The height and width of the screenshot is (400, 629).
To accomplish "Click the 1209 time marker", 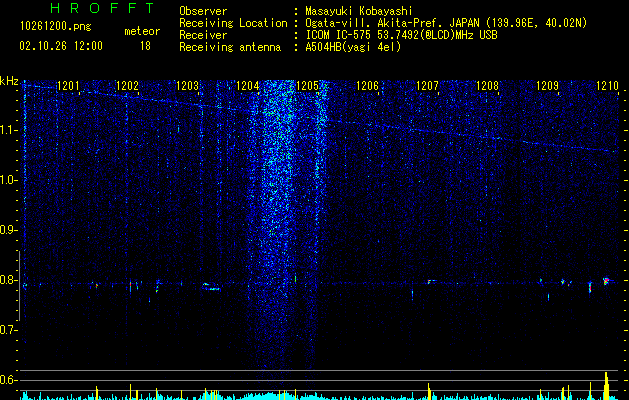I will [x=548, y=86].
